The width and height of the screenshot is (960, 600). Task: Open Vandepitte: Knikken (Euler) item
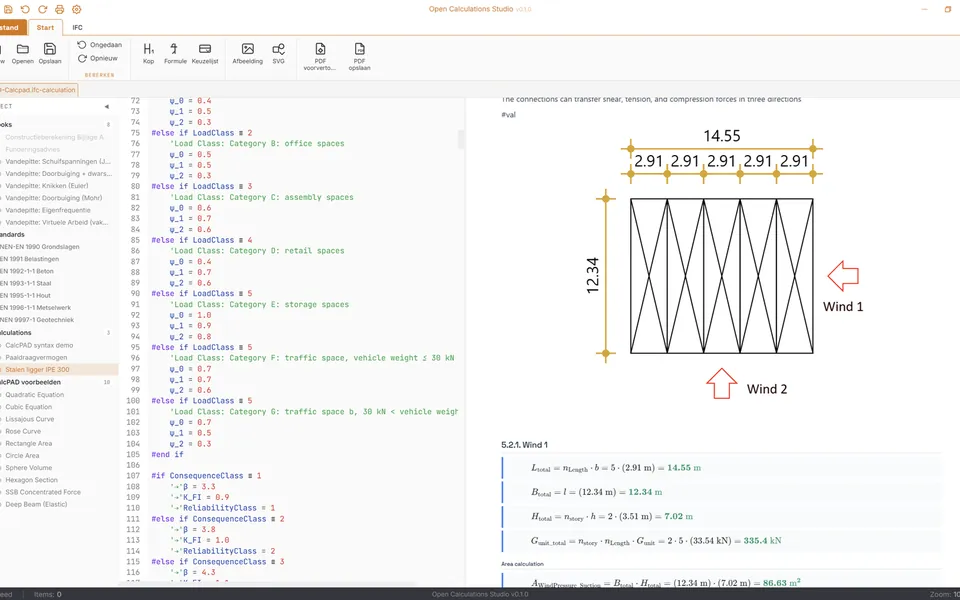point(47,186)
